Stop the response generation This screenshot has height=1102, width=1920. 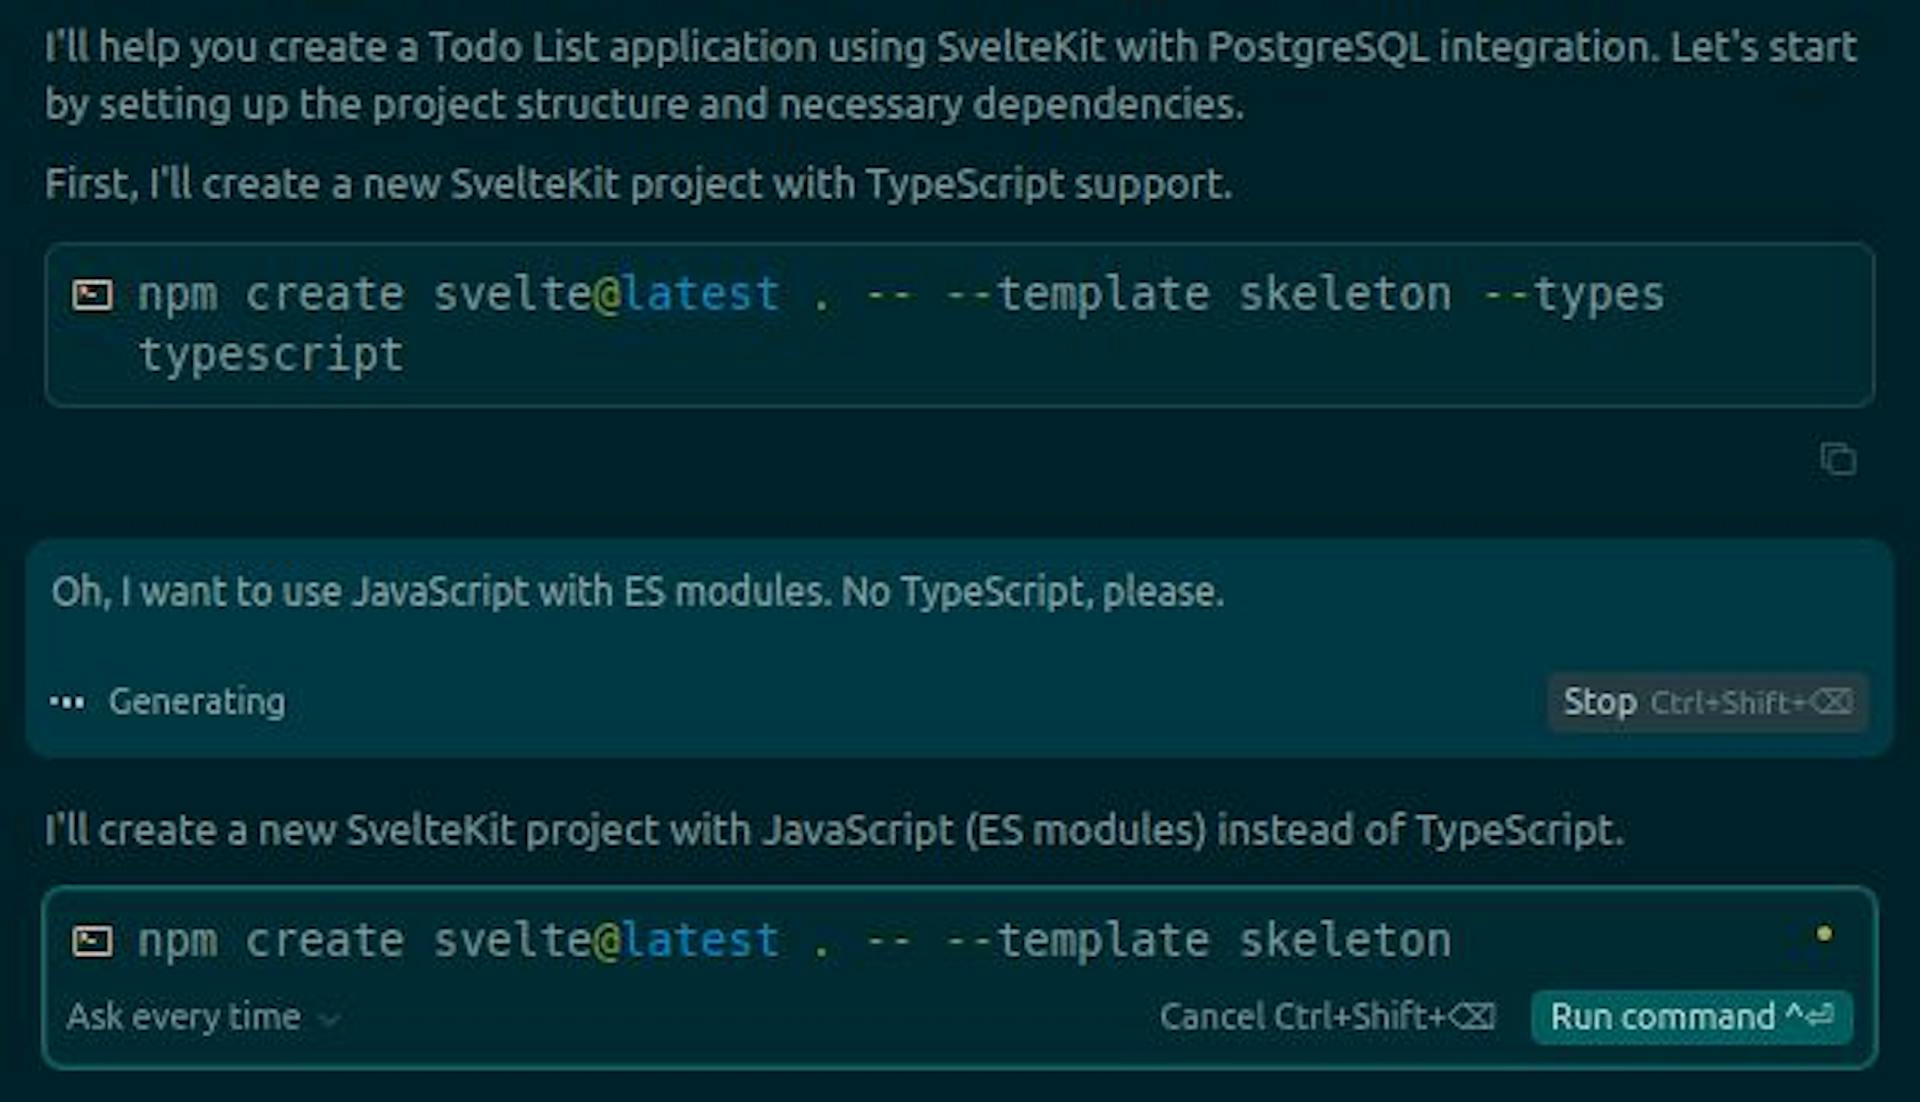pos(1600,702)
